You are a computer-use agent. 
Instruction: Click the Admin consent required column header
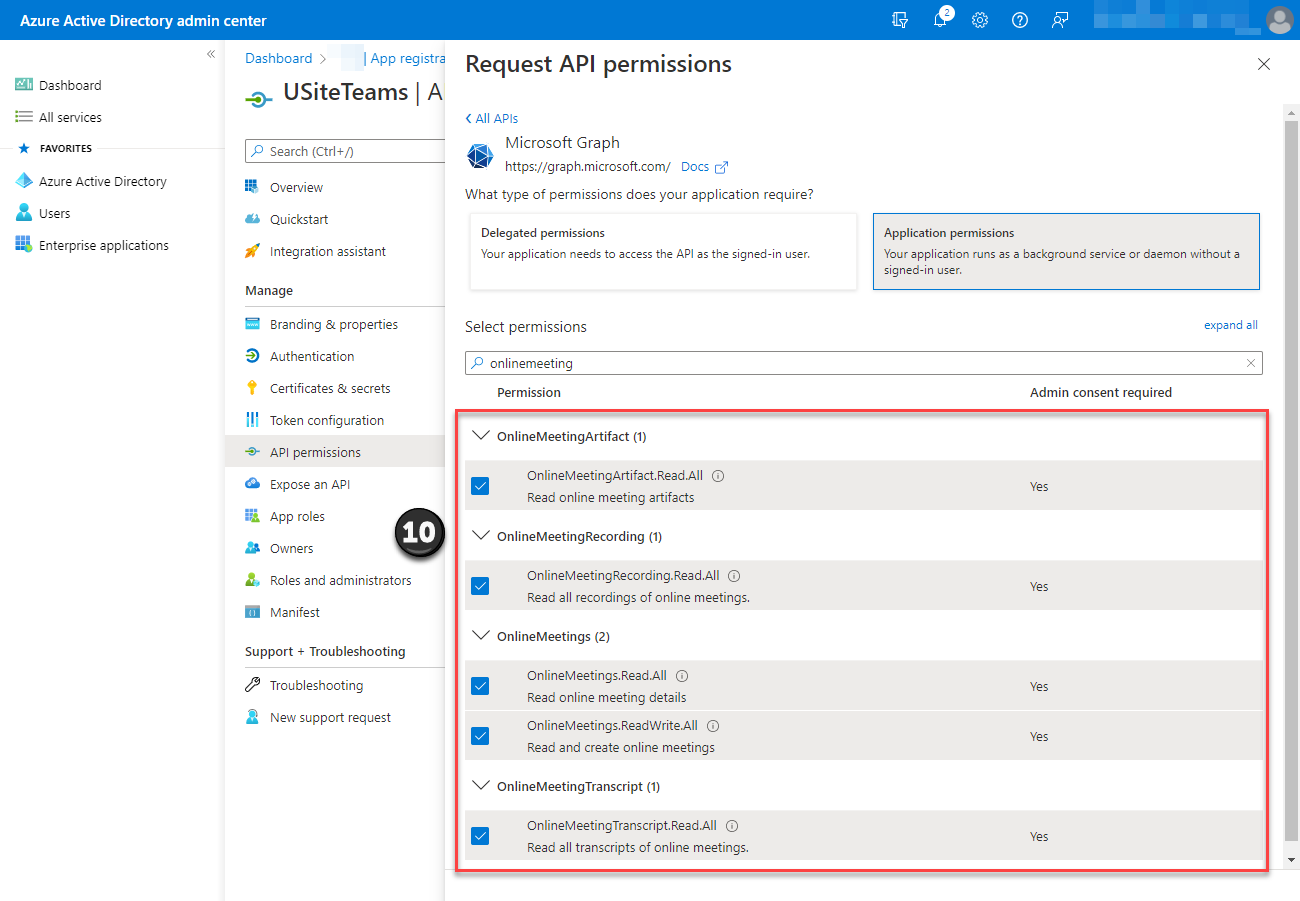[x=1101, y=392]
